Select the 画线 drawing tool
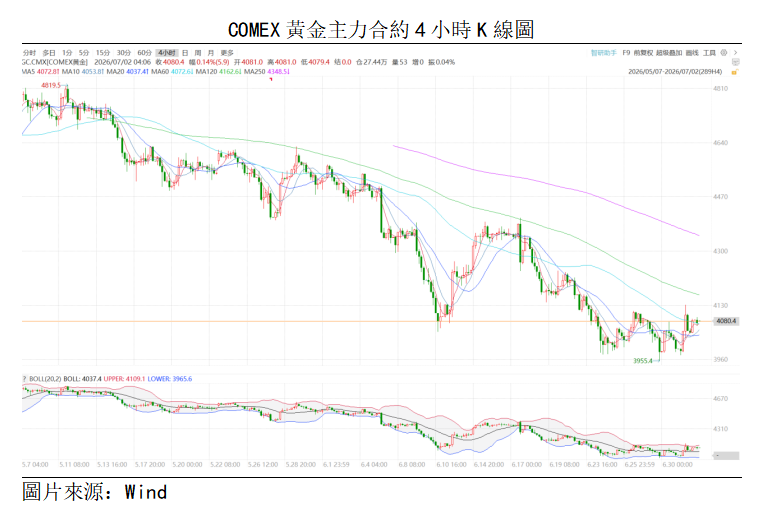 point(692,52)
